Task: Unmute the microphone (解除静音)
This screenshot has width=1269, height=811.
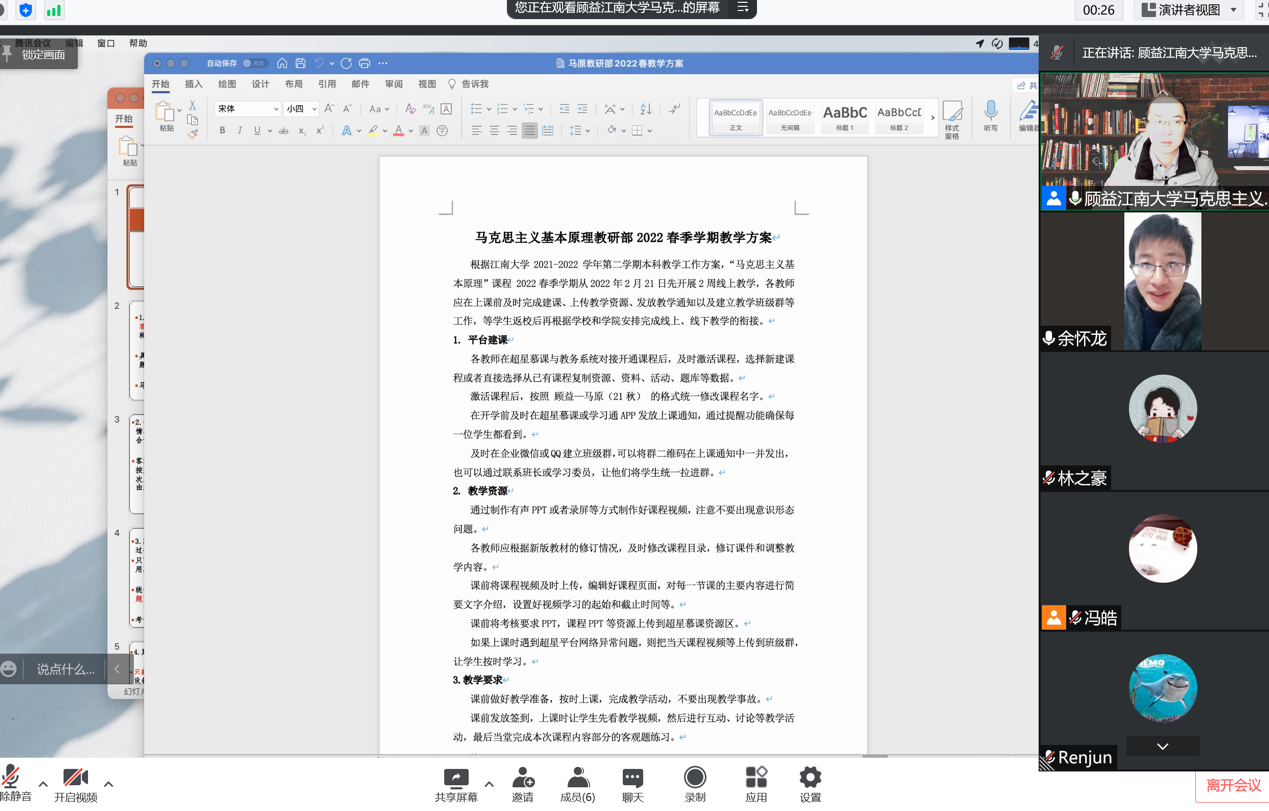Action: coord(13,778)
